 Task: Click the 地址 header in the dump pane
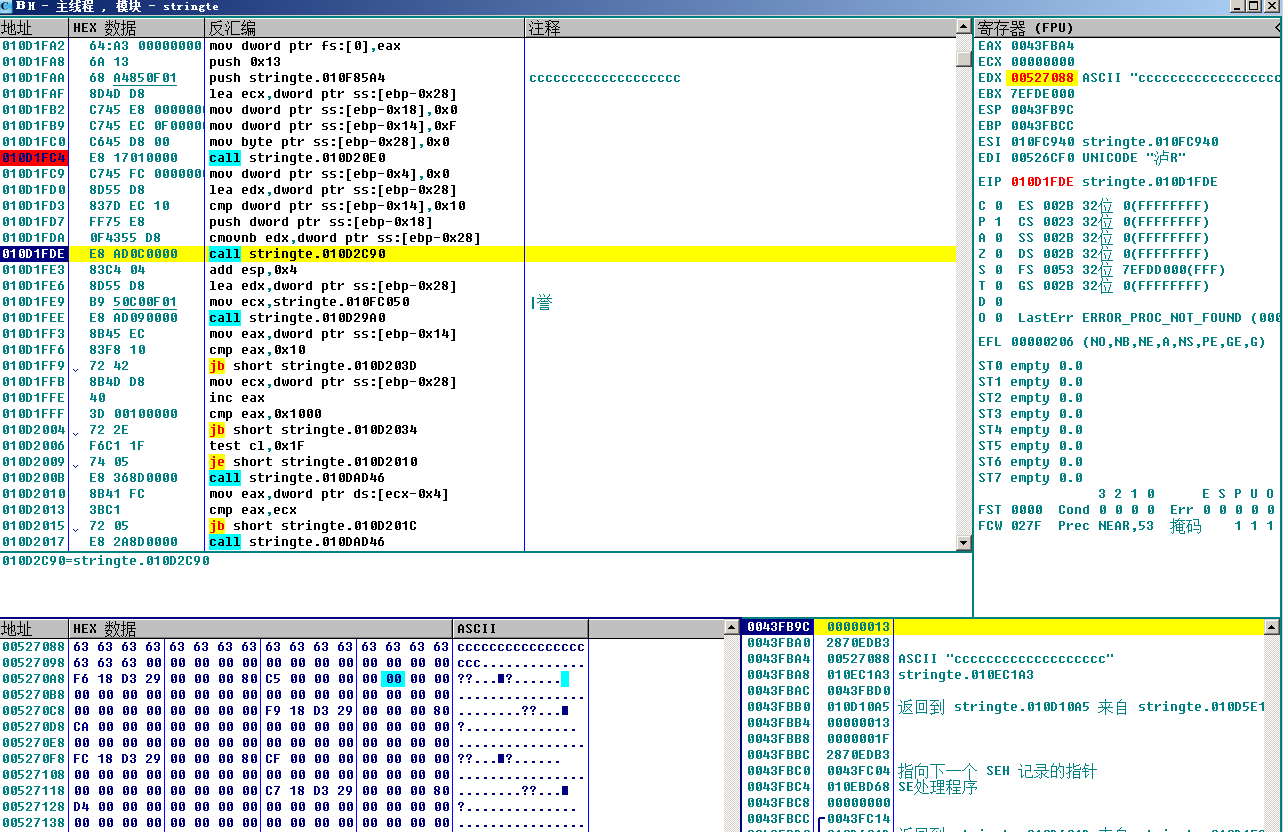35,628
